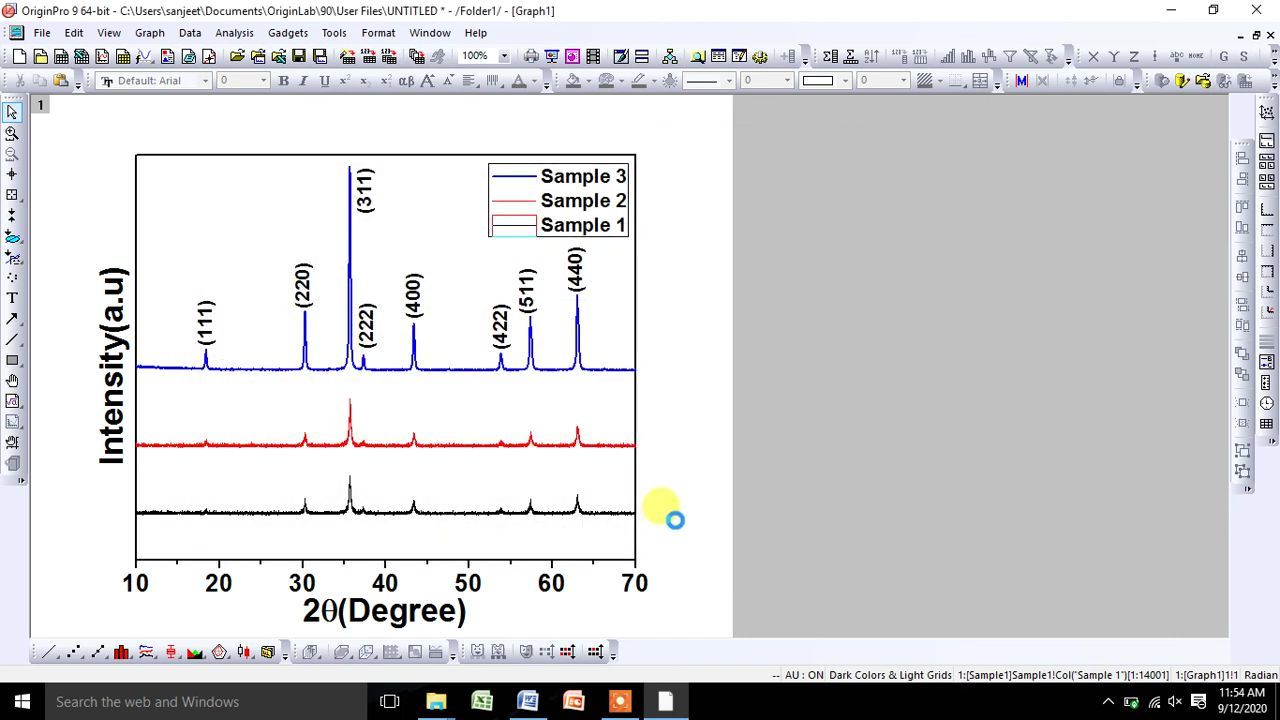Image resolution: width=1280 pixels, height=720 pixels.
Task: Toggle Italic text formatting
Action: pyautogui.click(x=304, y=81)
